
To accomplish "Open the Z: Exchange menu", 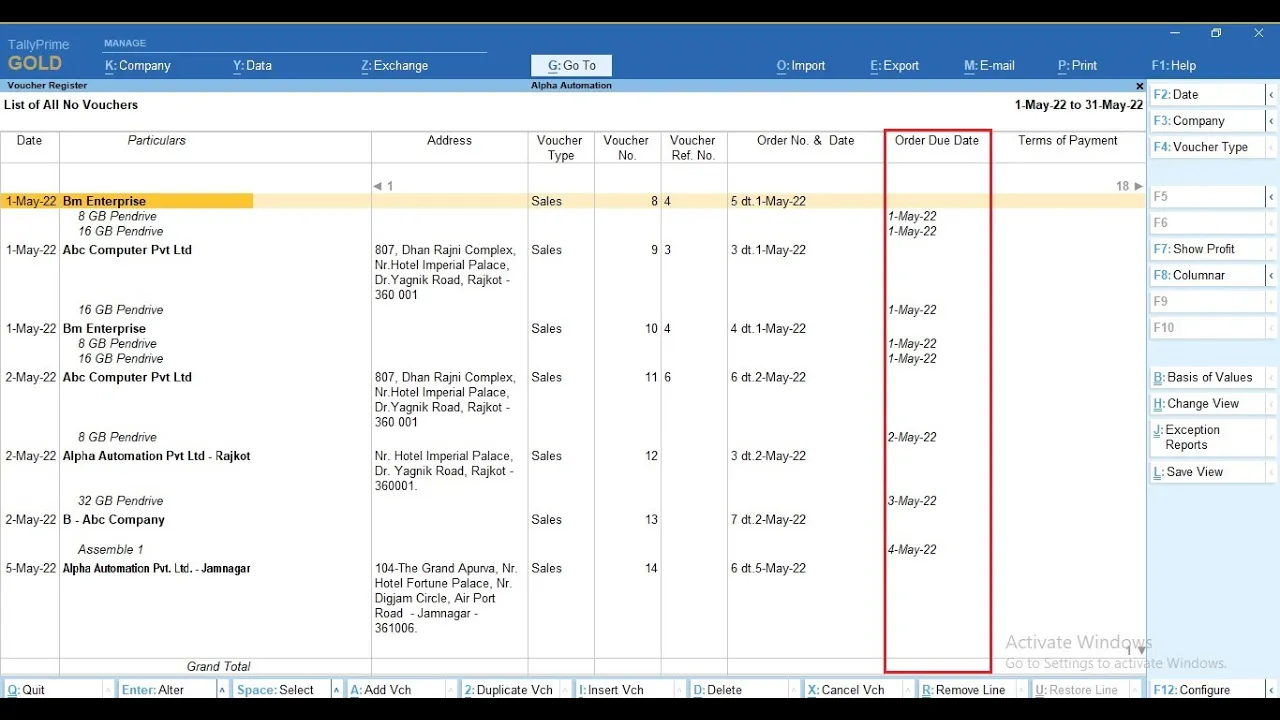I will (394, 66).
